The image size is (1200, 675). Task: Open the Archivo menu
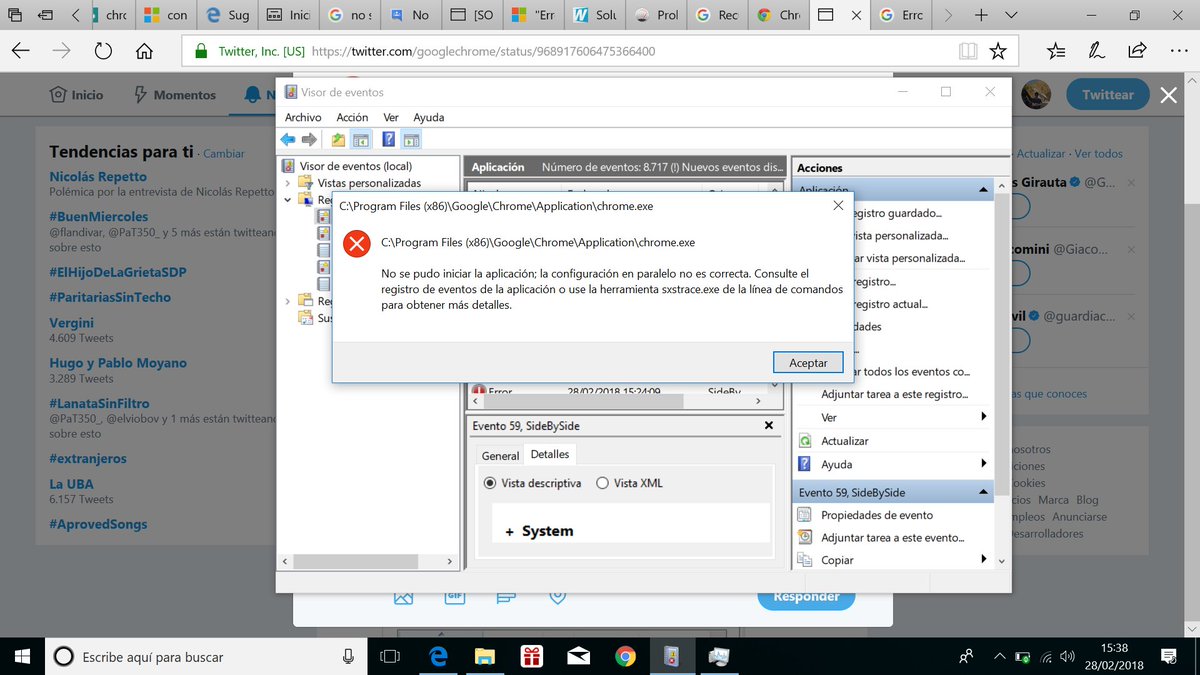(x=303, y=117)
